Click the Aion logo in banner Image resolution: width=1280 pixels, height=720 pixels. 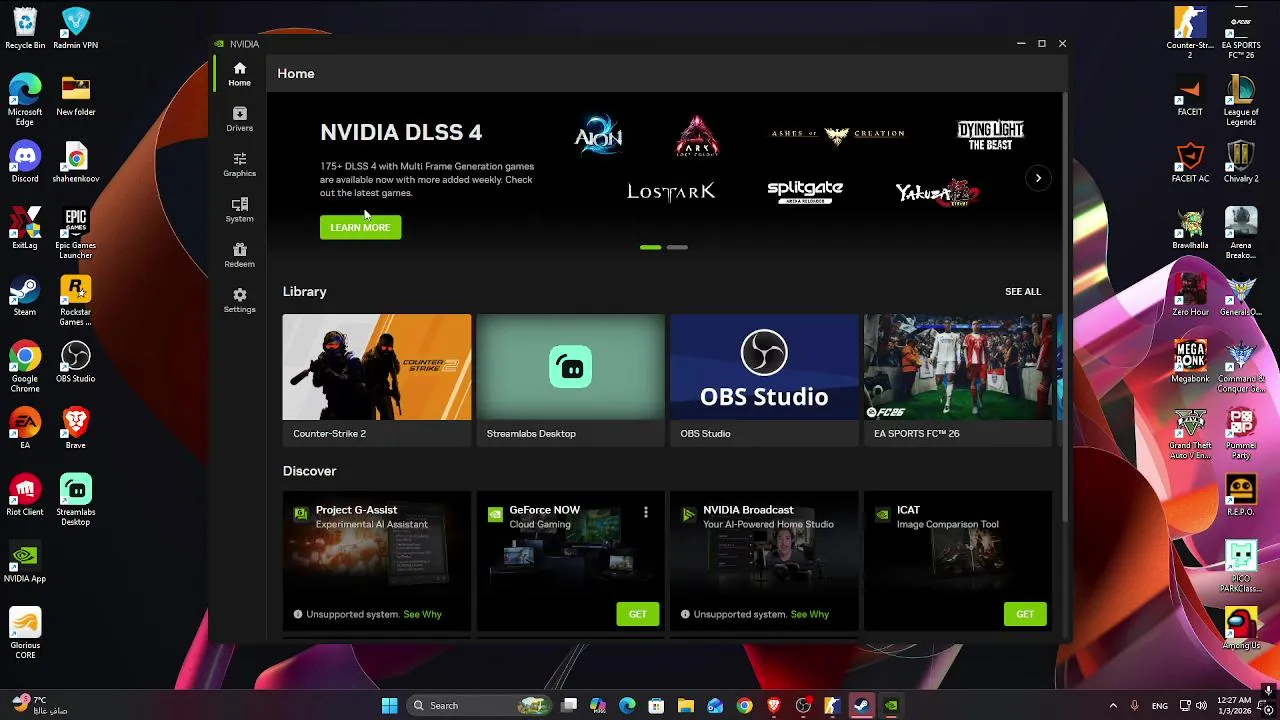tap(598, 134)
